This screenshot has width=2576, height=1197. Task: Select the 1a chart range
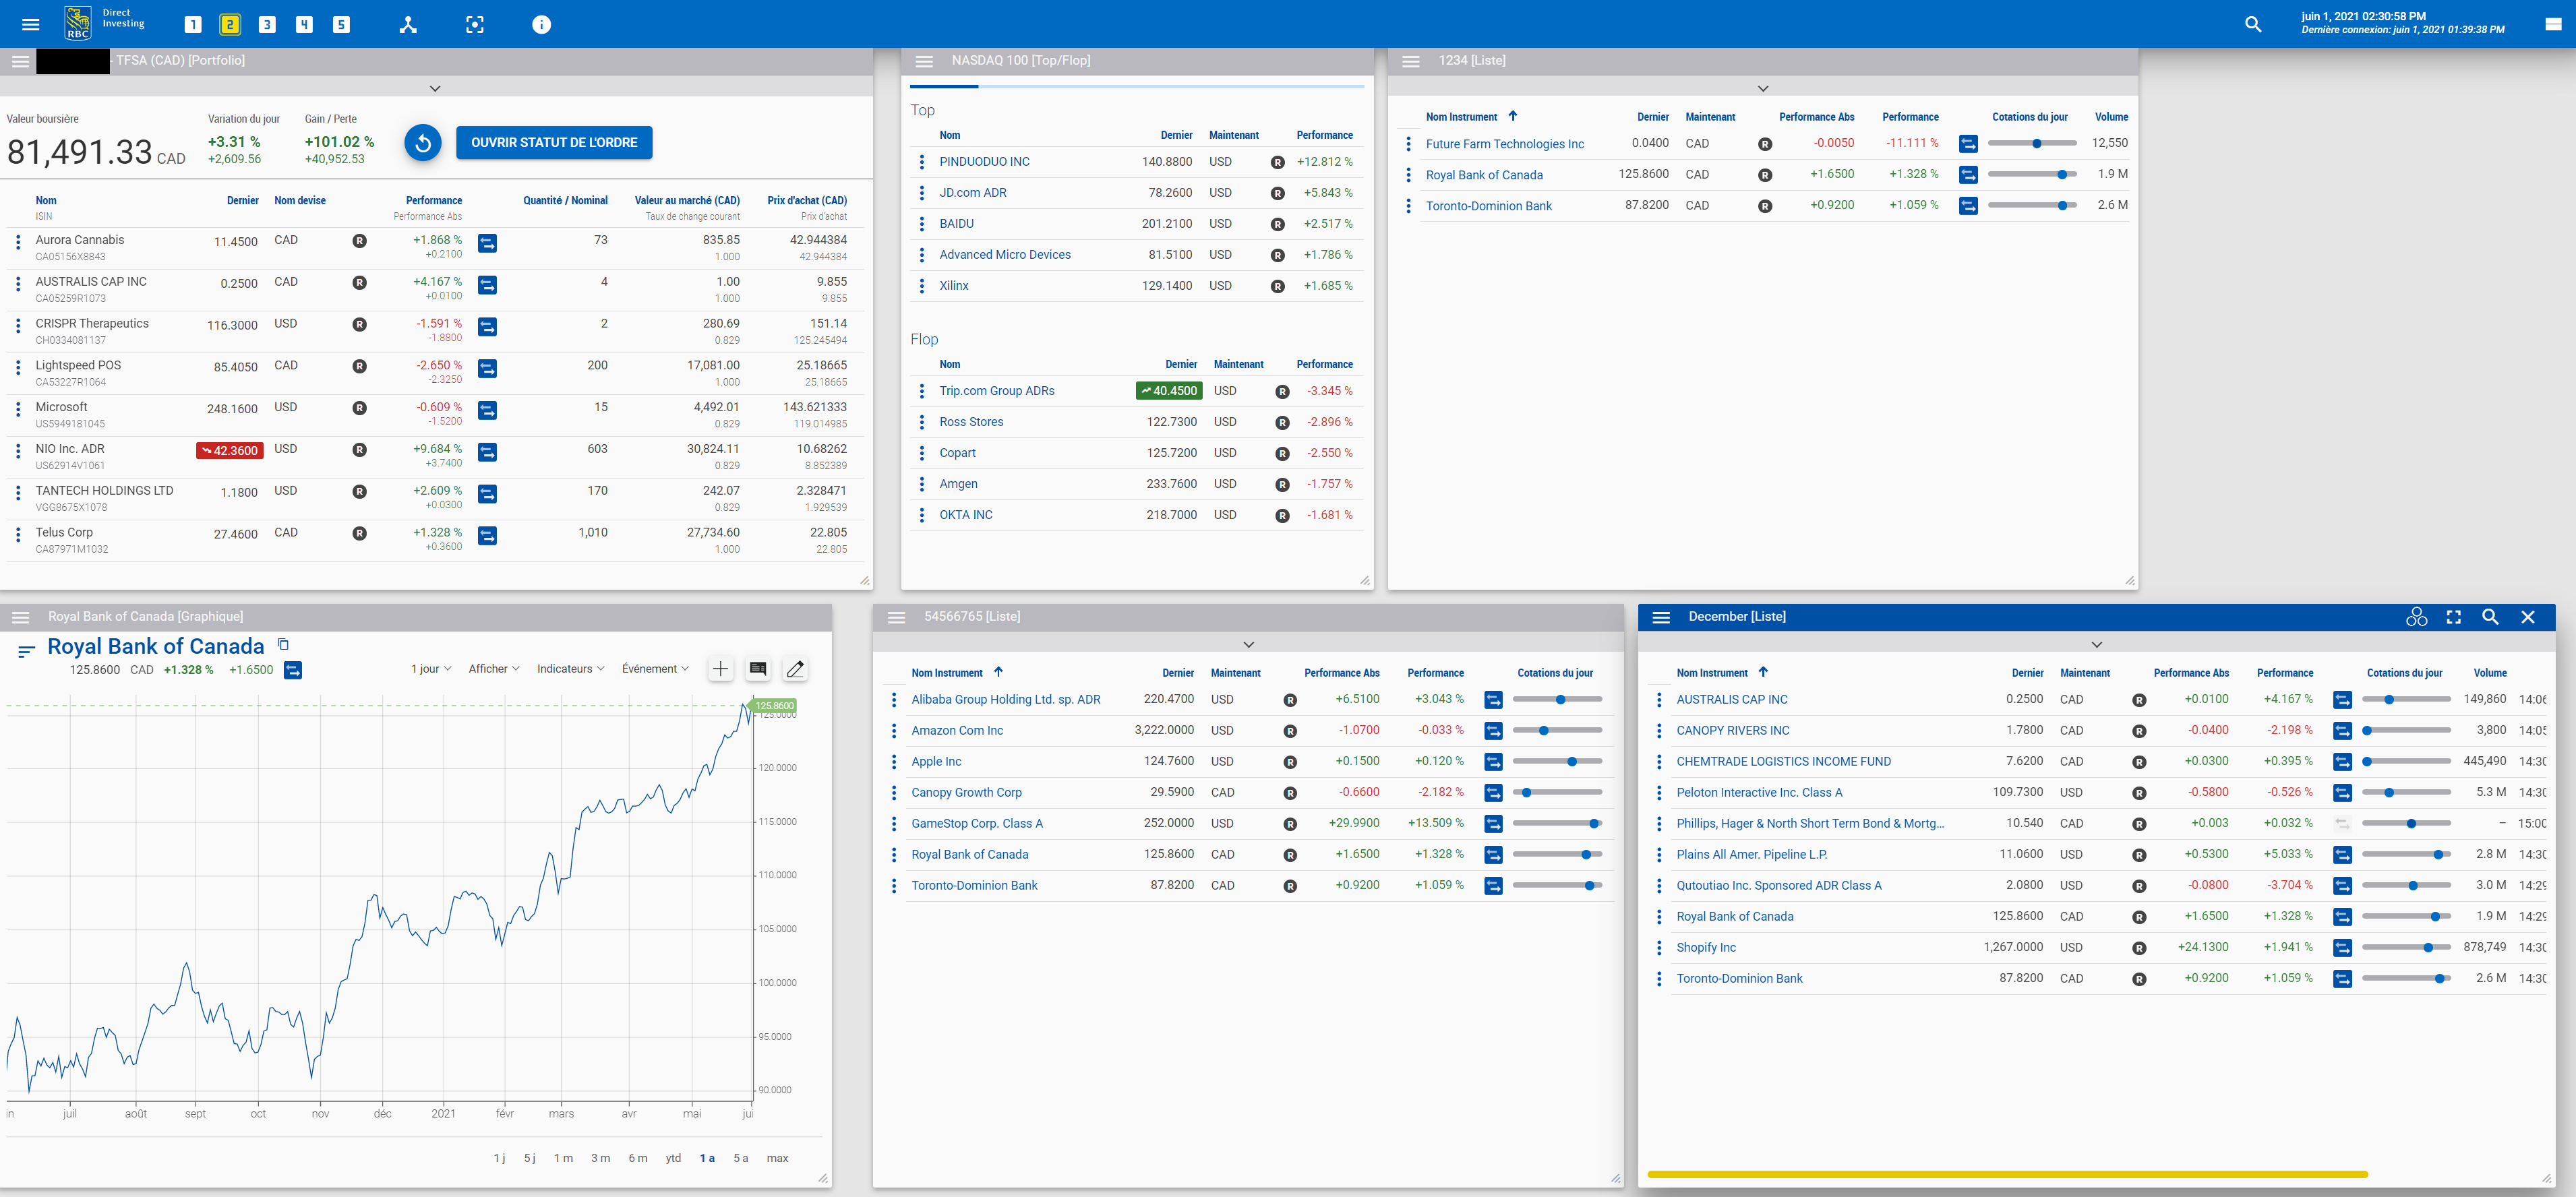click(707, 1158)
